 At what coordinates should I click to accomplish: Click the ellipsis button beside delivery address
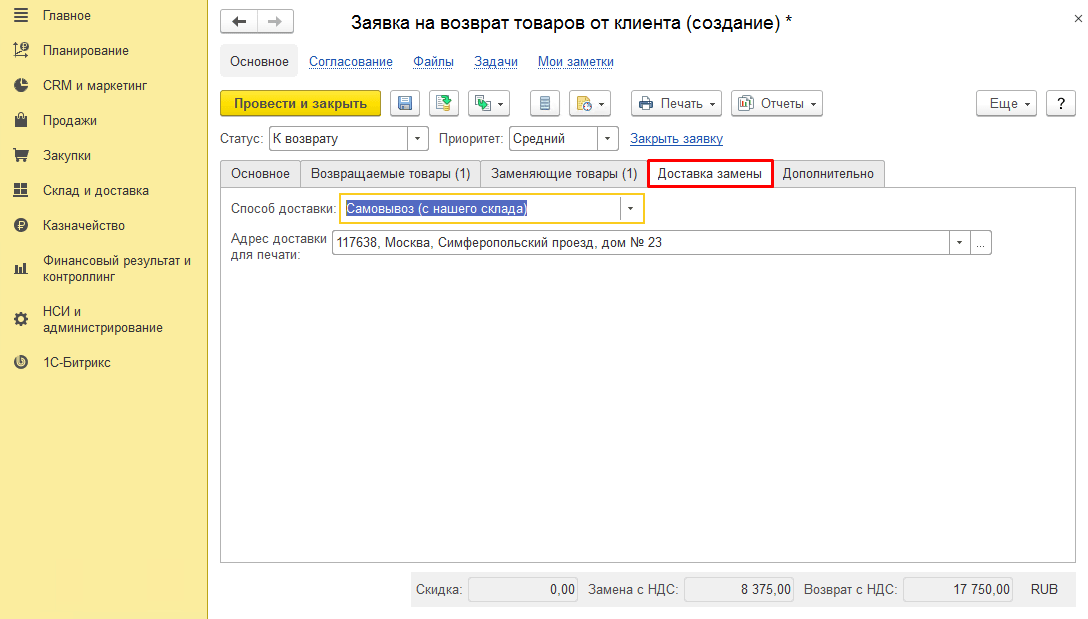(980, 243)
